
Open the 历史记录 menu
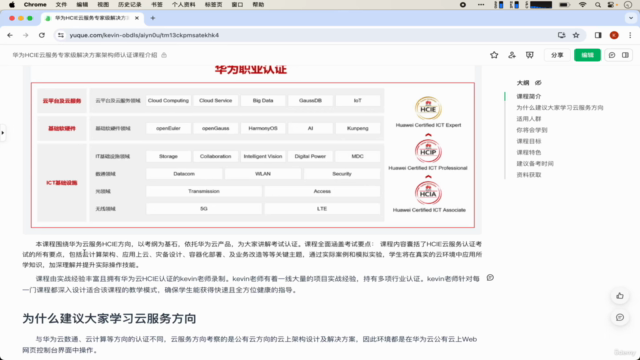tap(130, 4)
